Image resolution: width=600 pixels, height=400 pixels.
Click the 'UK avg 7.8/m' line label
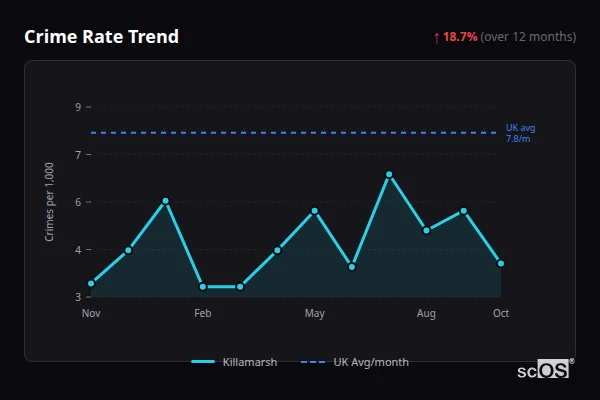click(520, 133)
